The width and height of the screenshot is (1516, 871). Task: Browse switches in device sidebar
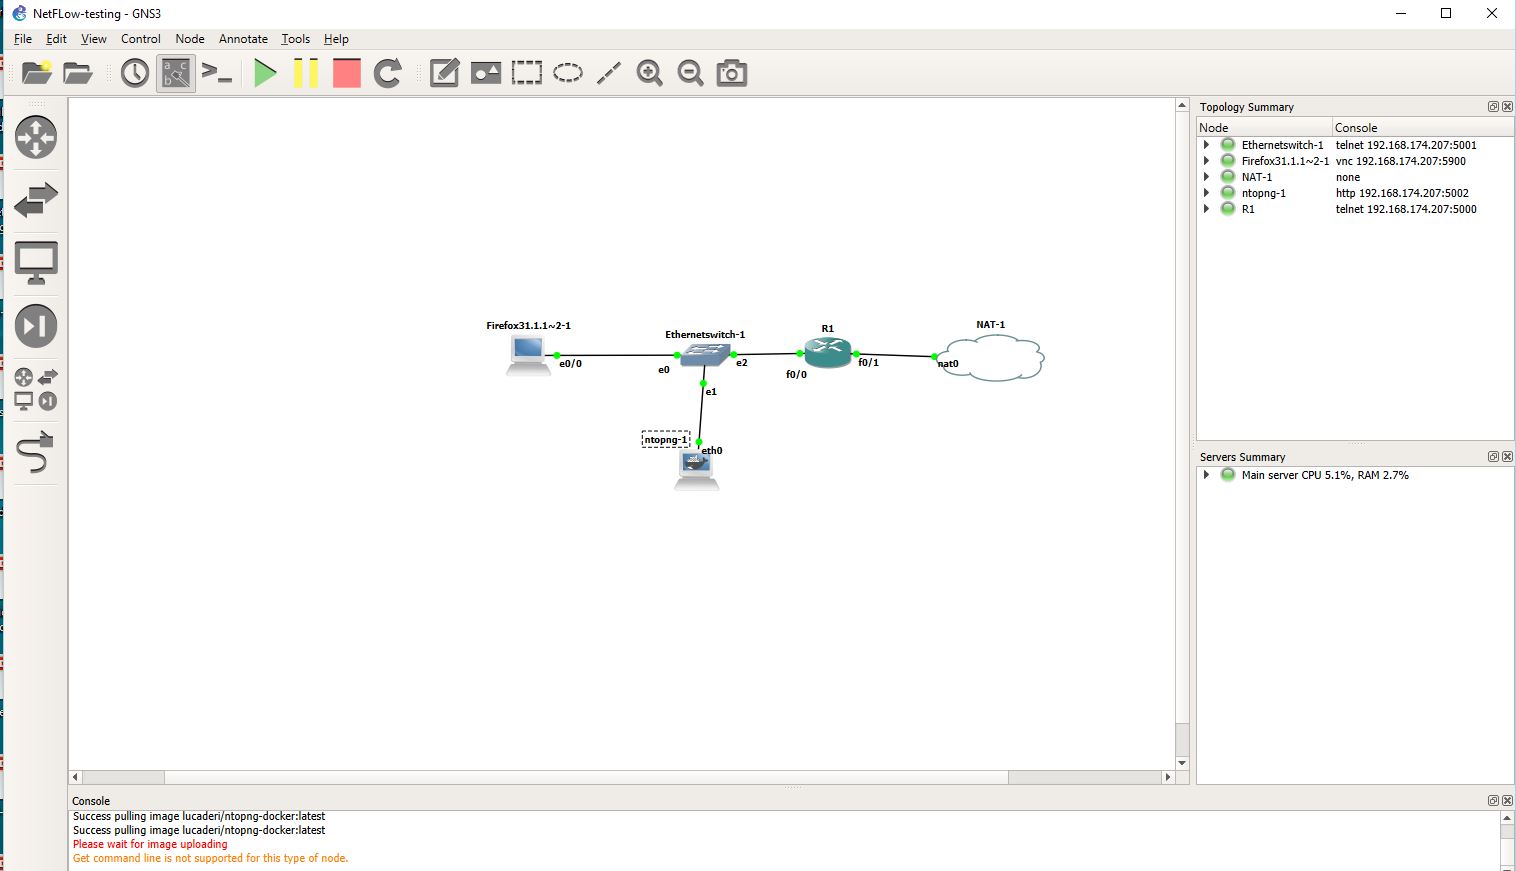coord(36,200)
